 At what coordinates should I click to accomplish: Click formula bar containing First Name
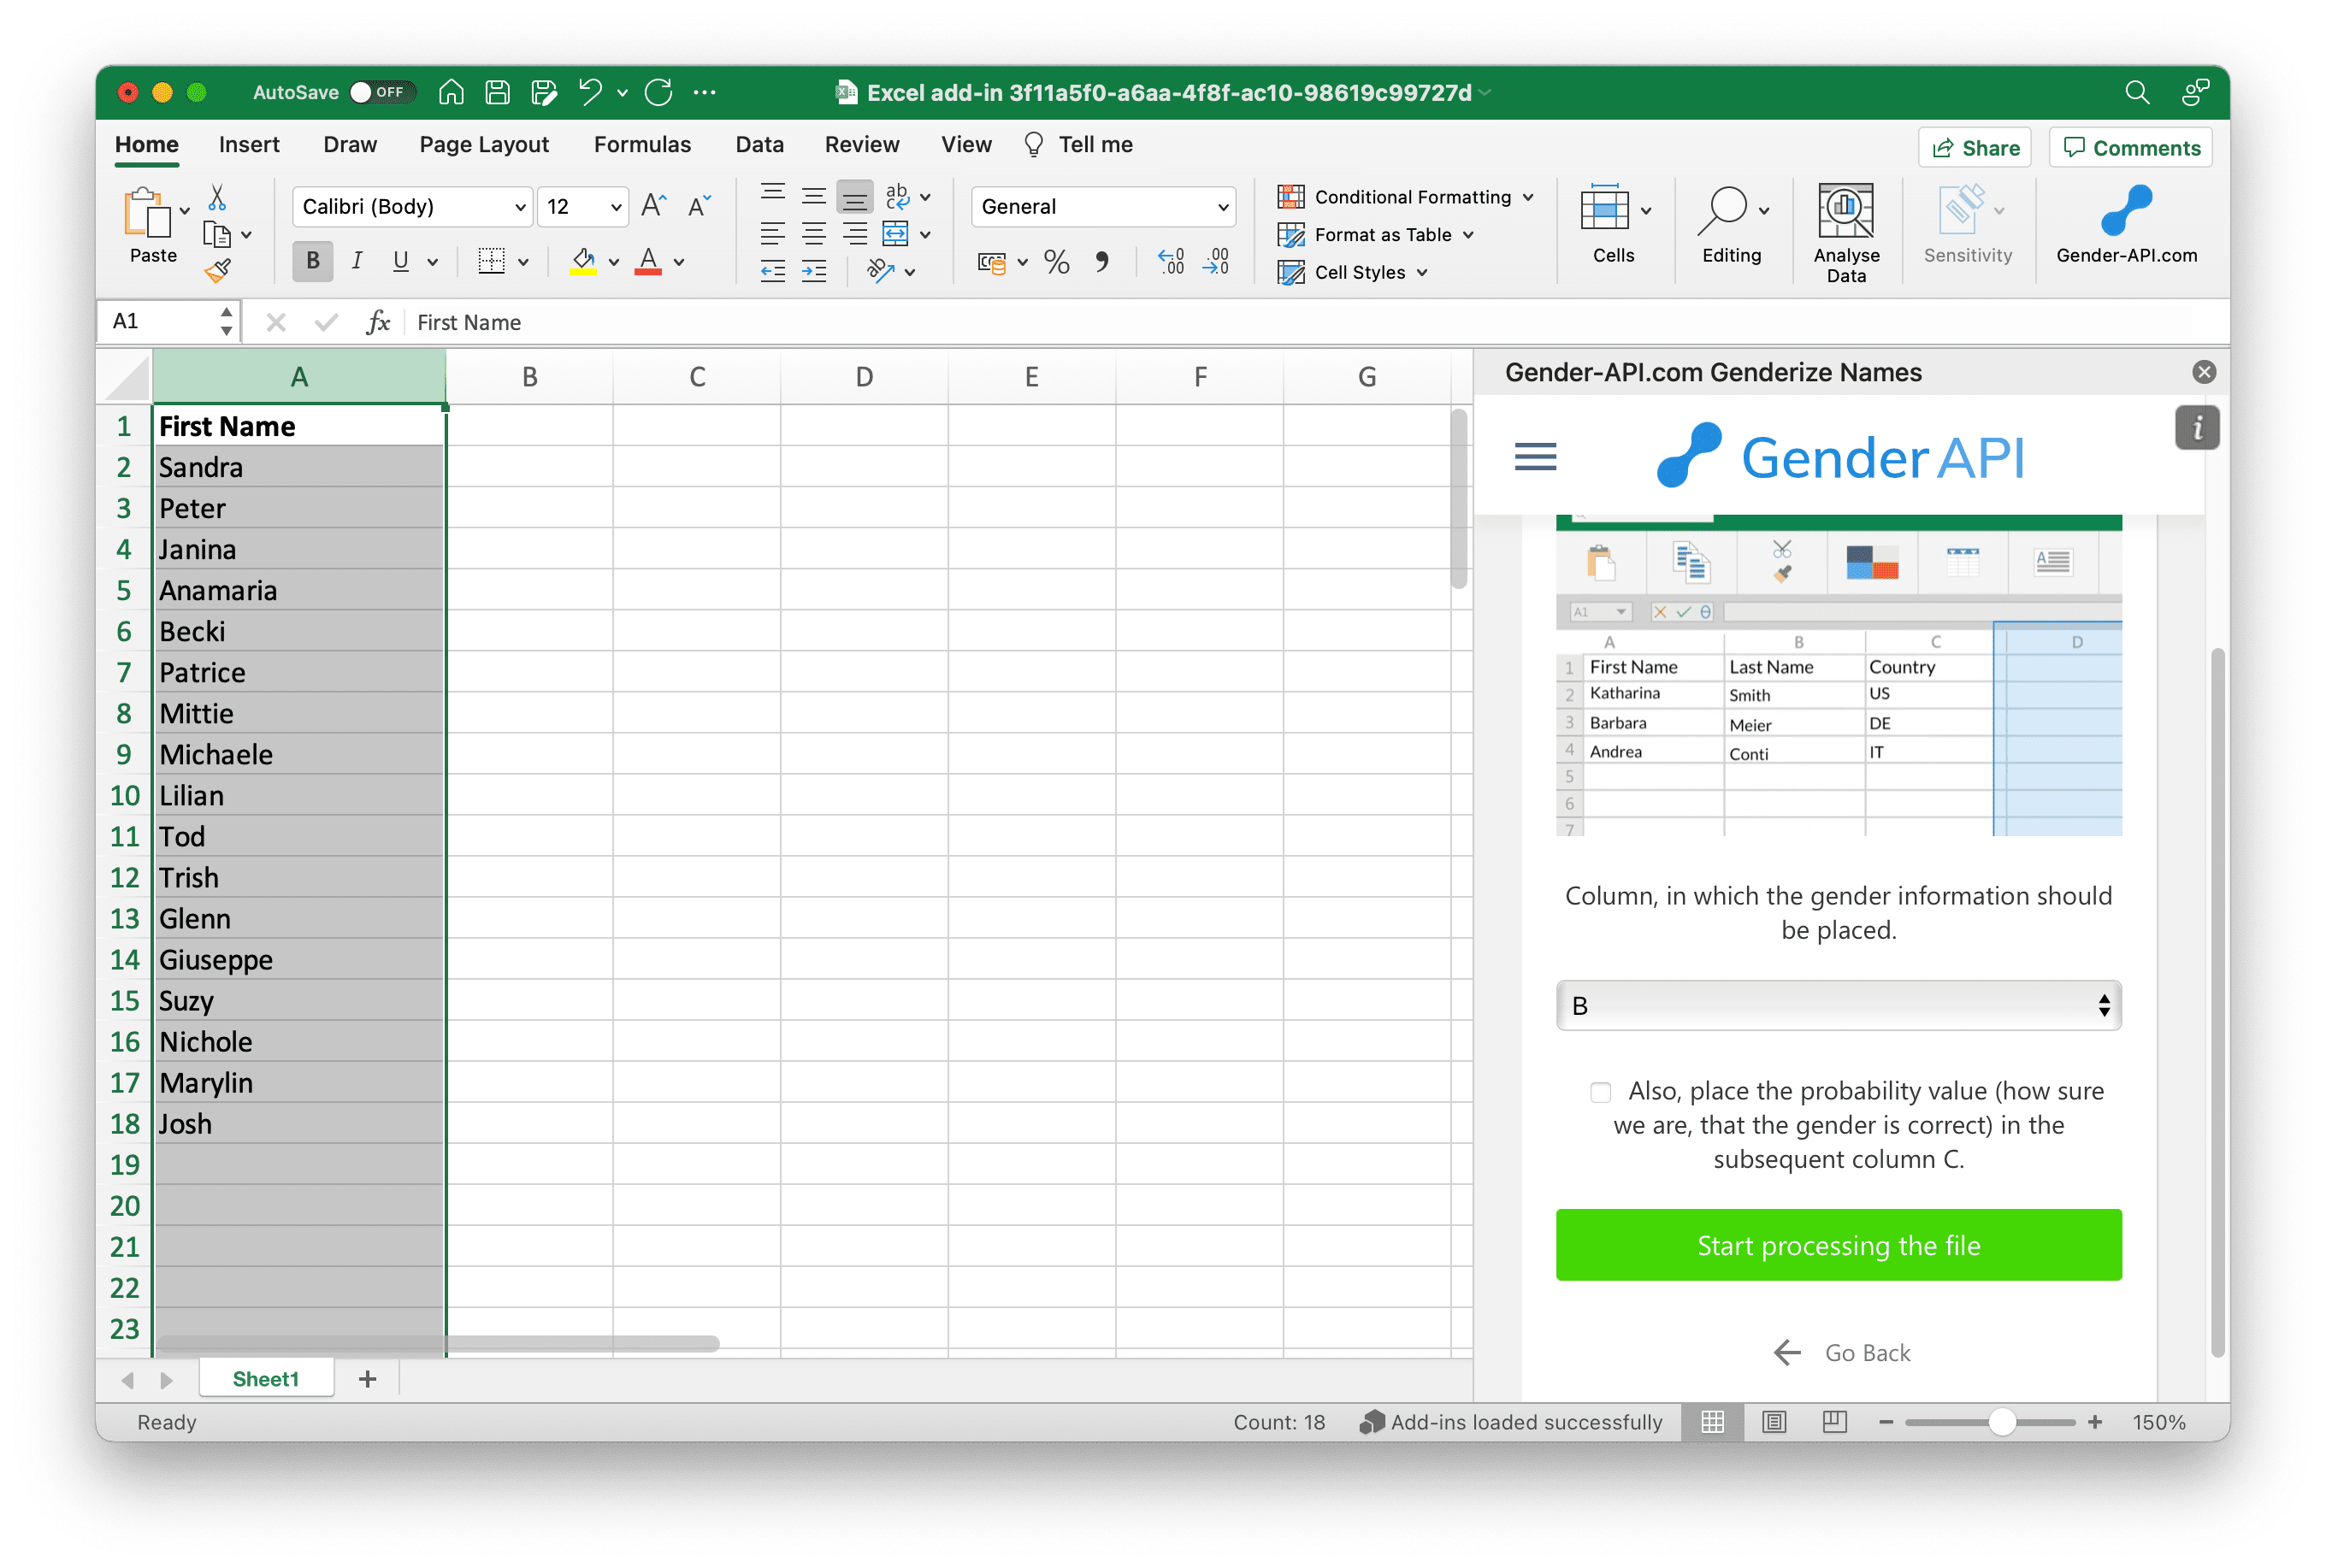pos(1315,322)
